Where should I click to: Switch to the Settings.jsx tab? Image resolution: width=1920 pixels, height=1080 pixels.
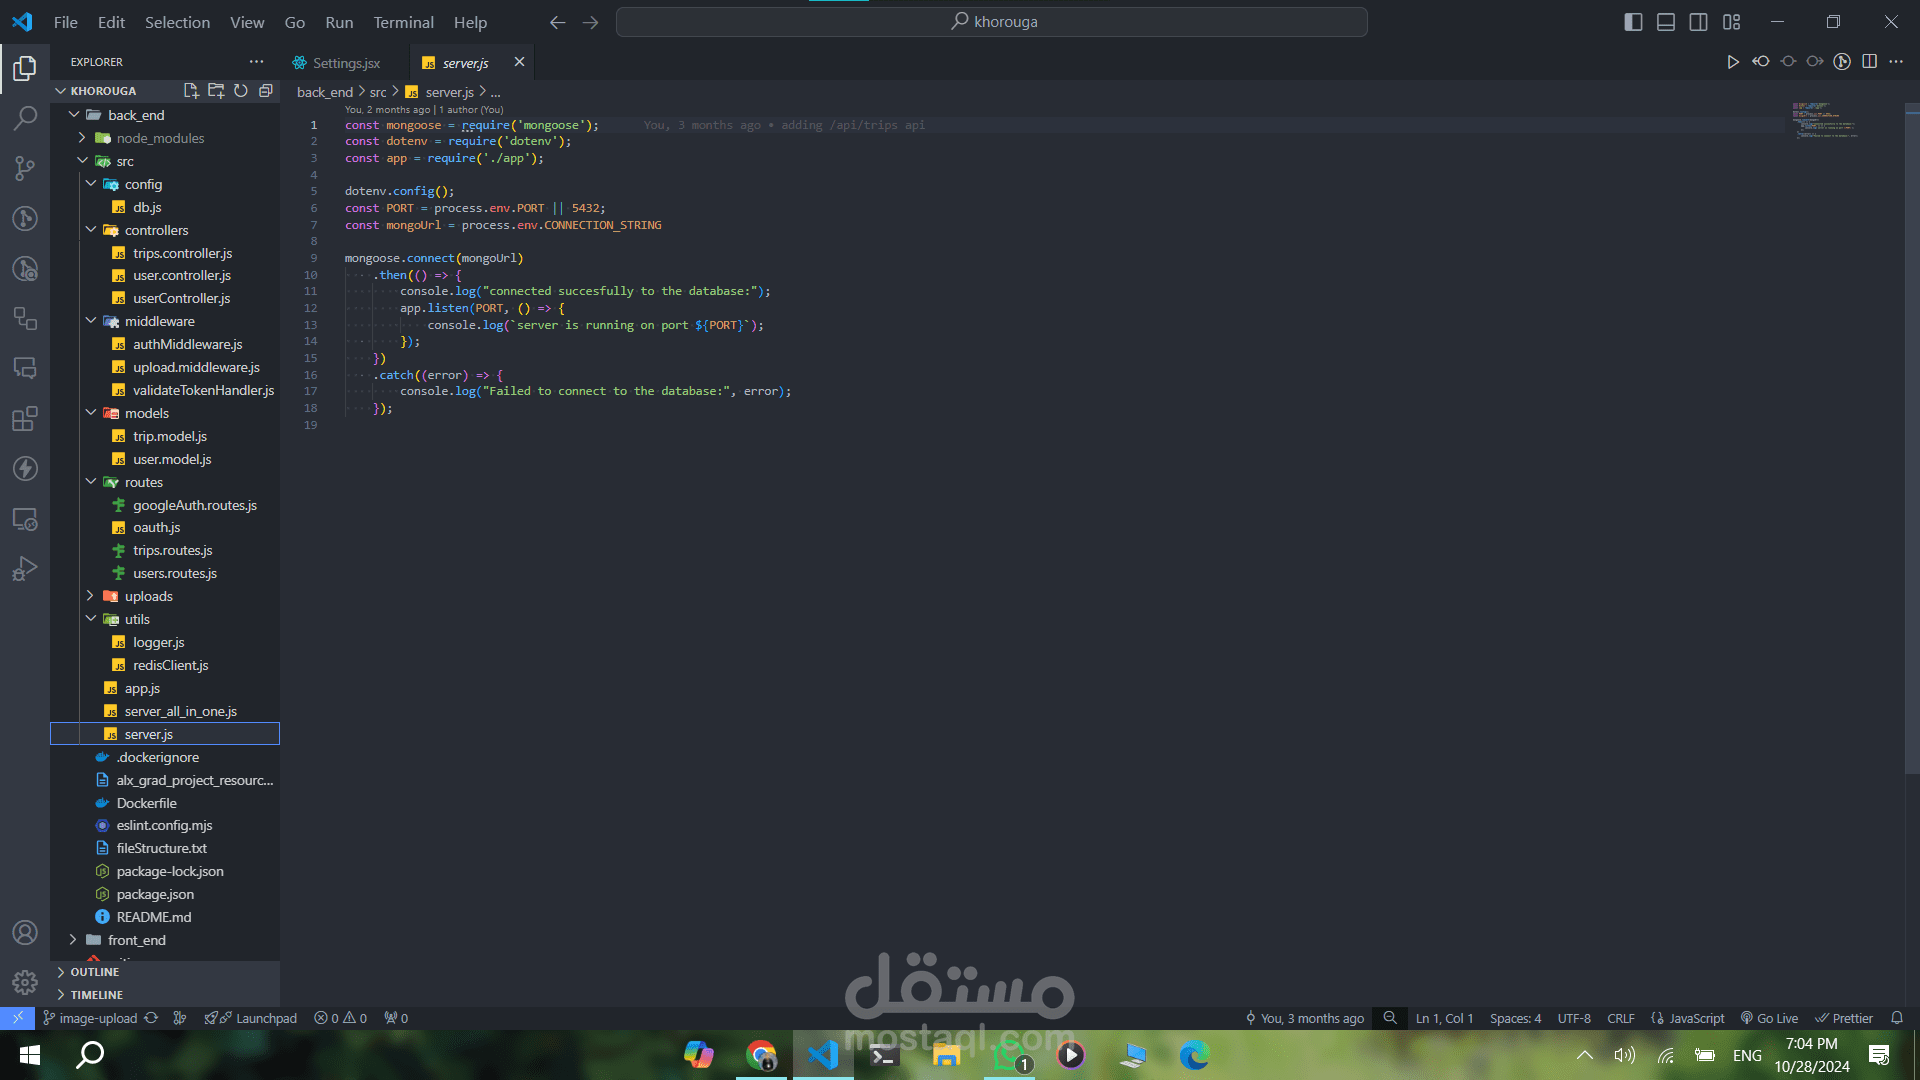click(346, 63)
